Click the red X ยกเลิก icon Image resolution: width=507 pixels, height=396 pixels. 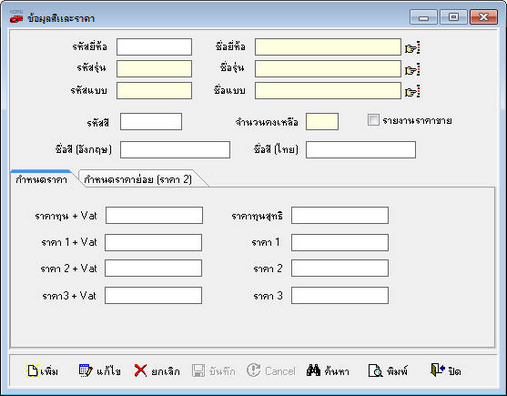[140, 370]
